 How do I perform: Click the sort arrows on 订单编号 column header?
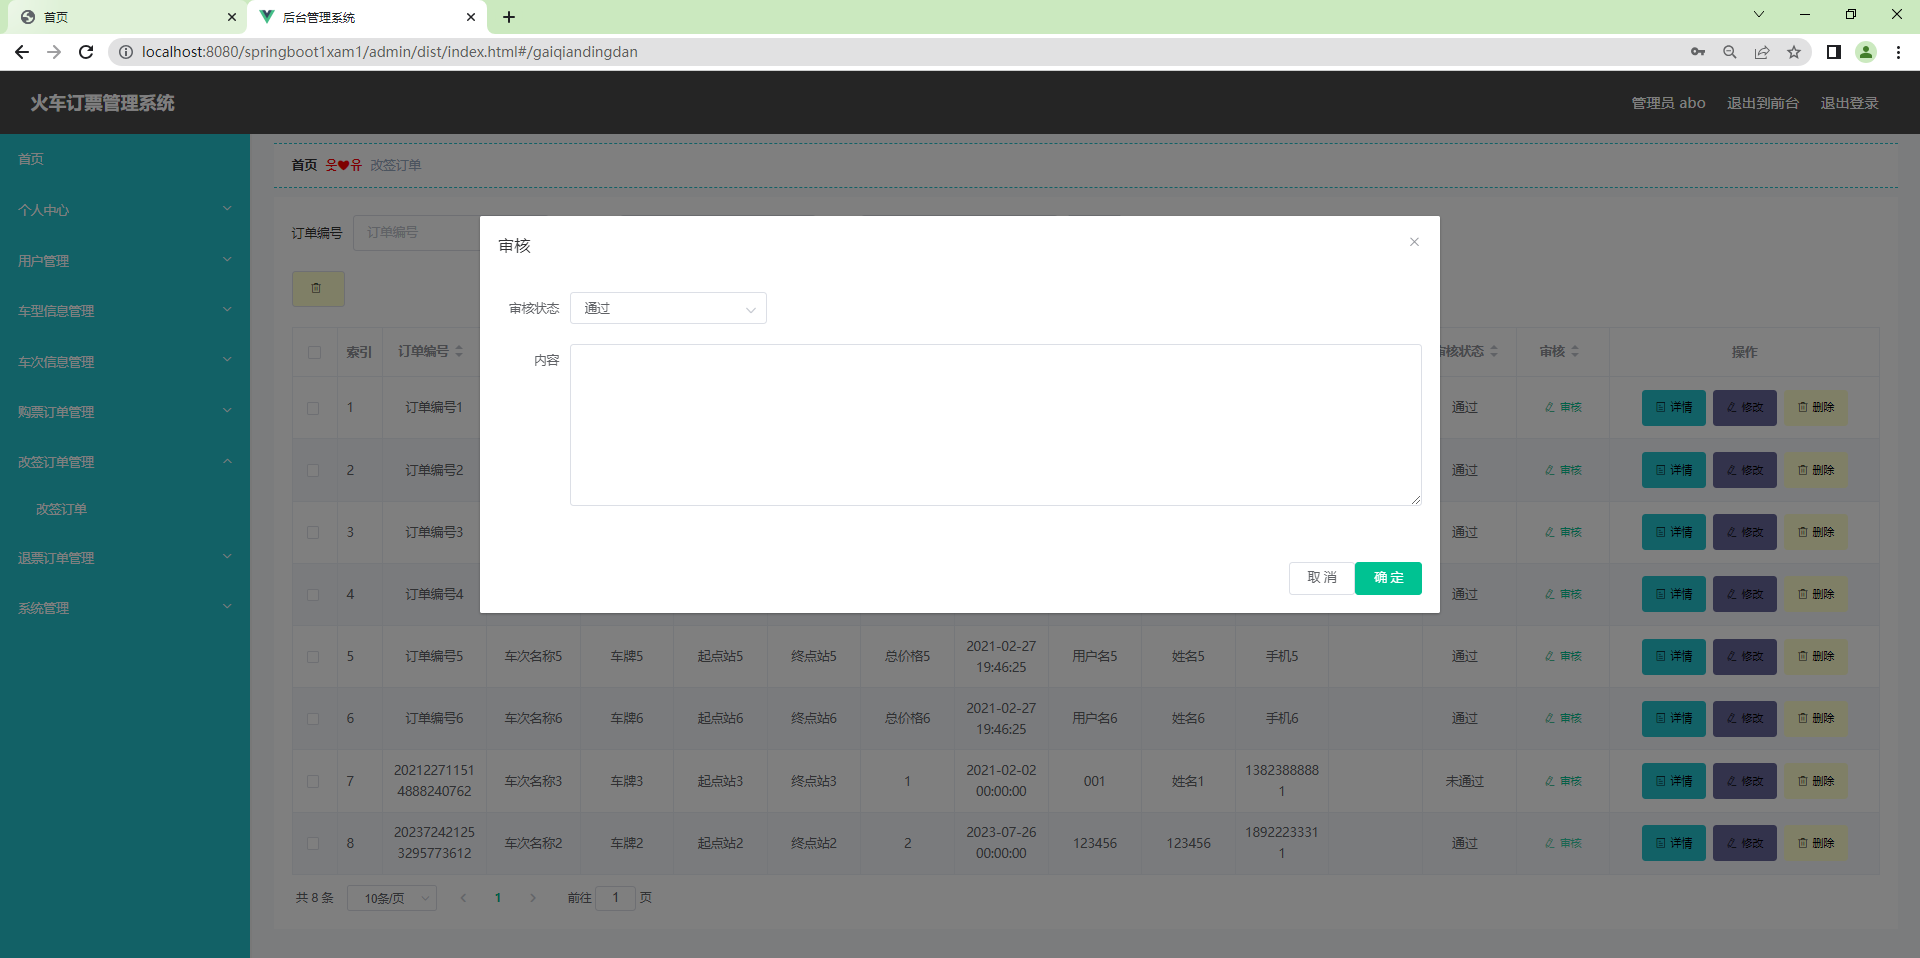pyautogui.click(x=458, y=351)
